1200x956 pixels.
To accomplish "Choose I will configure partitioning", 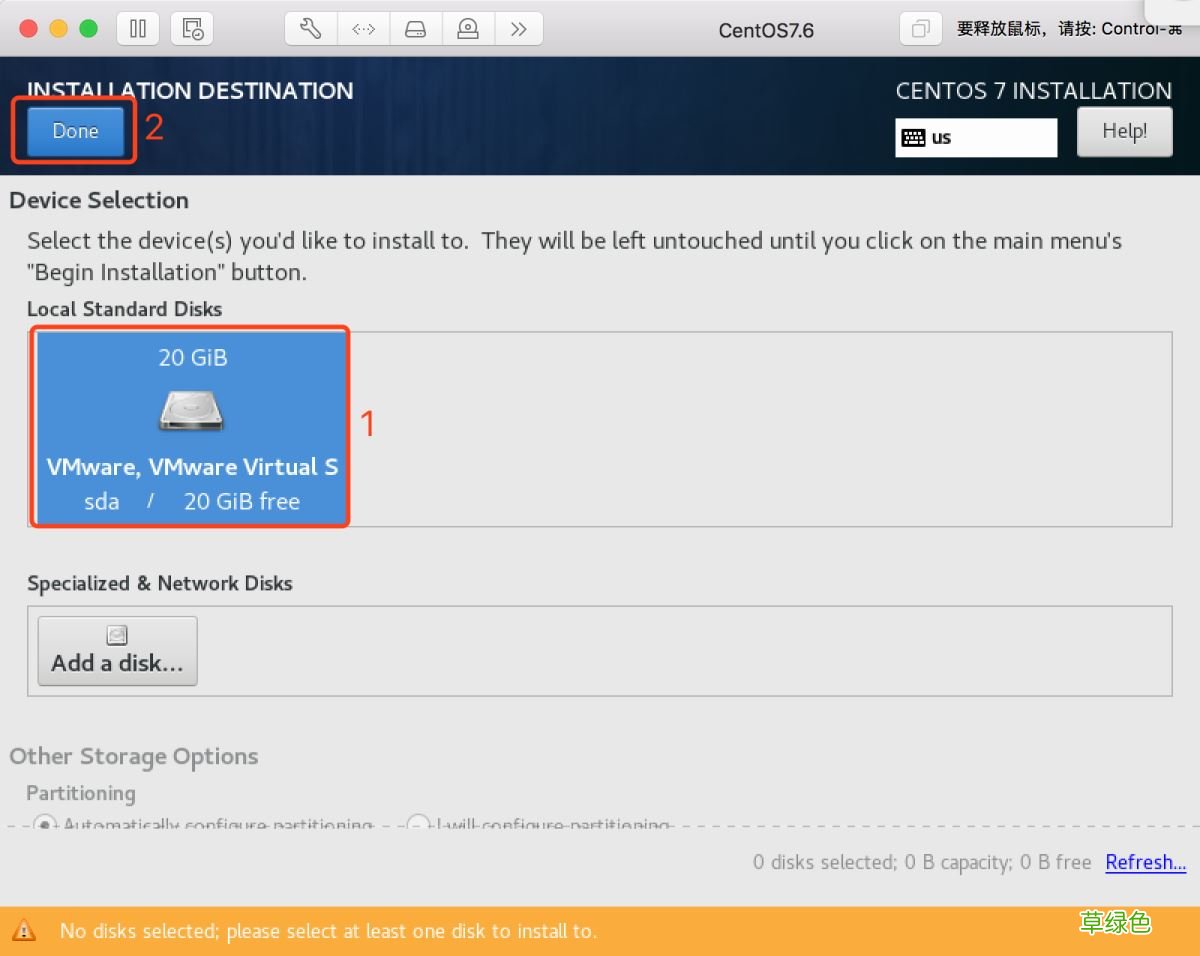I will pos(417,823).
